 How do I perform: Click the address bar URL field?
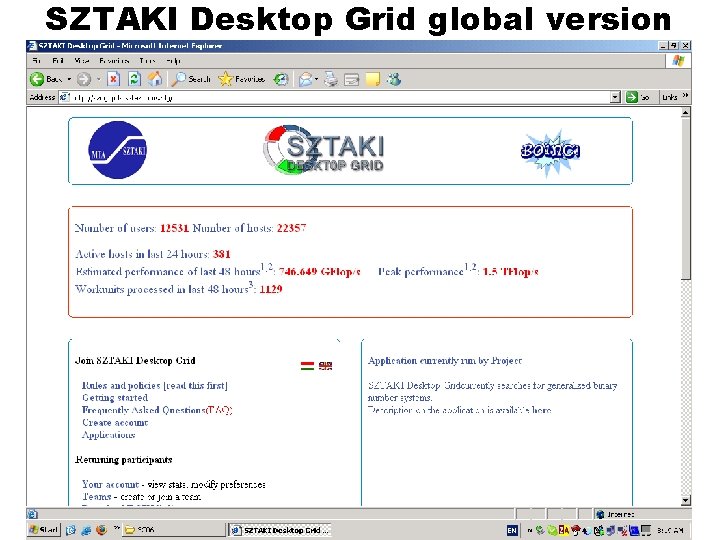340,97
